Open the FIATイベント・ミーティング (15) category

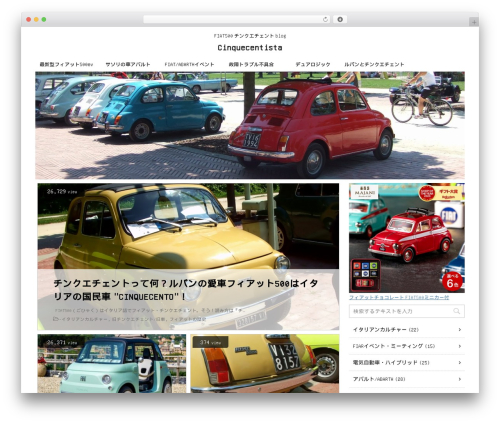tap(407, 346)
